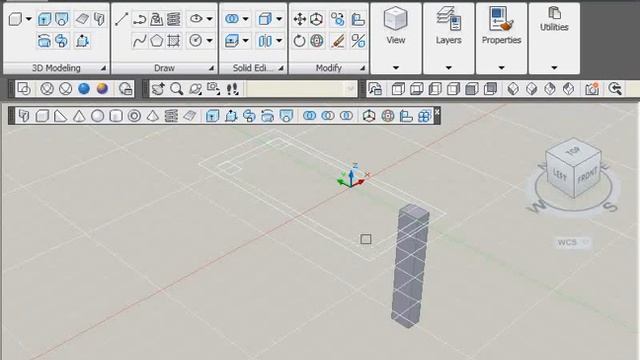Open the Layers ribbon panel
This screenshot has height=360, width=640.
coord(449,38)
